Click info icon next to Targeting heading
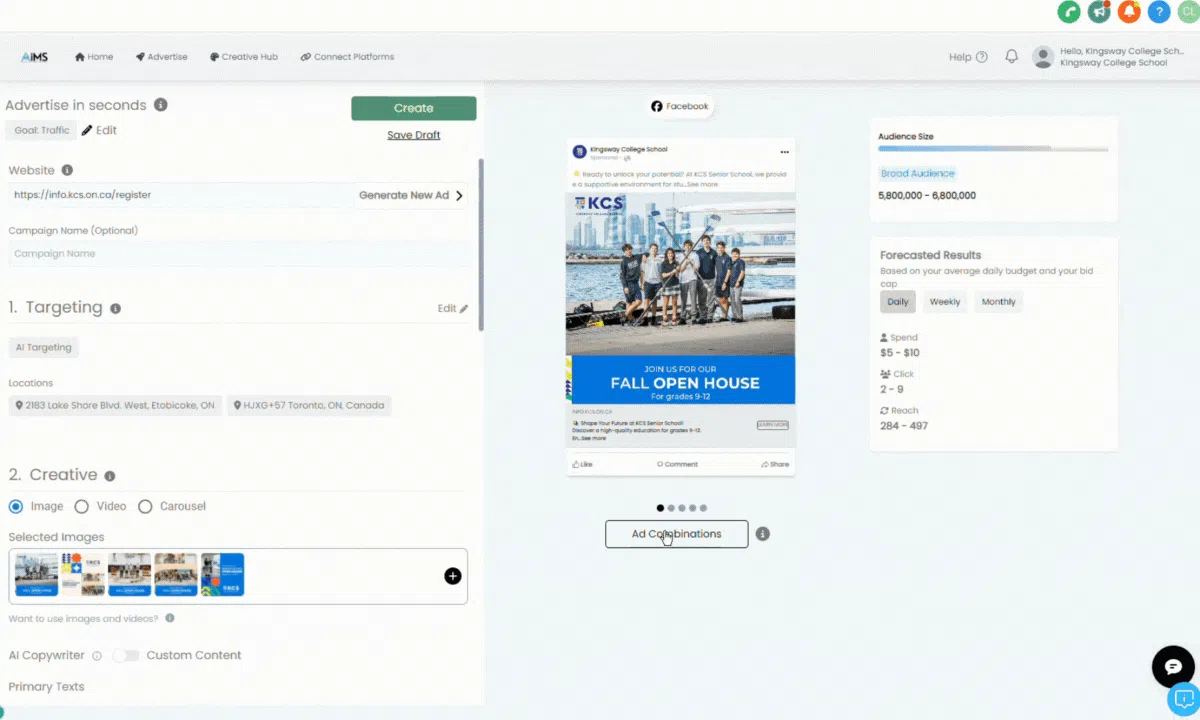 pos(115,308)
